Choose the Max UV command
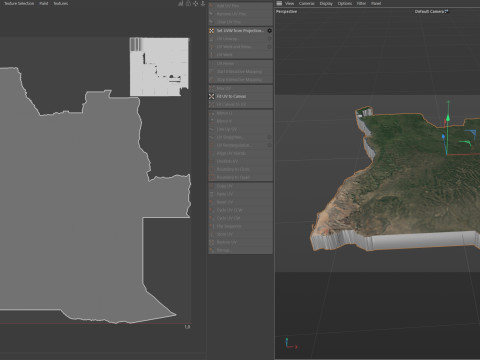Screen dimensions: 480x360 (240, 88)
